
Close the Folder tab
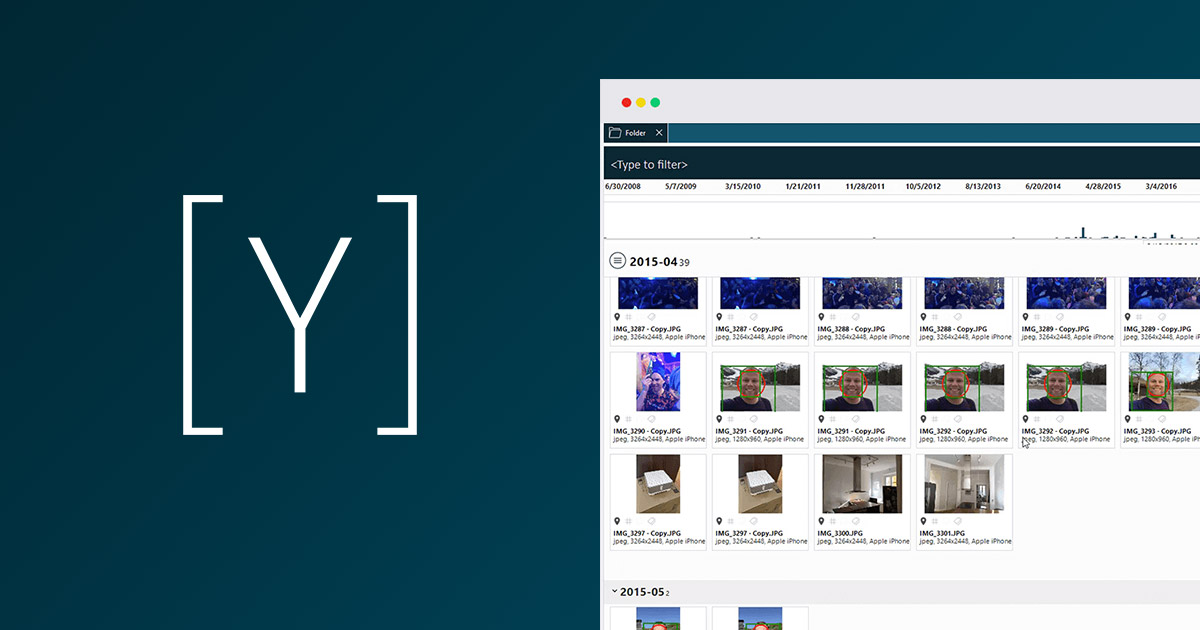tap(659, 133)
